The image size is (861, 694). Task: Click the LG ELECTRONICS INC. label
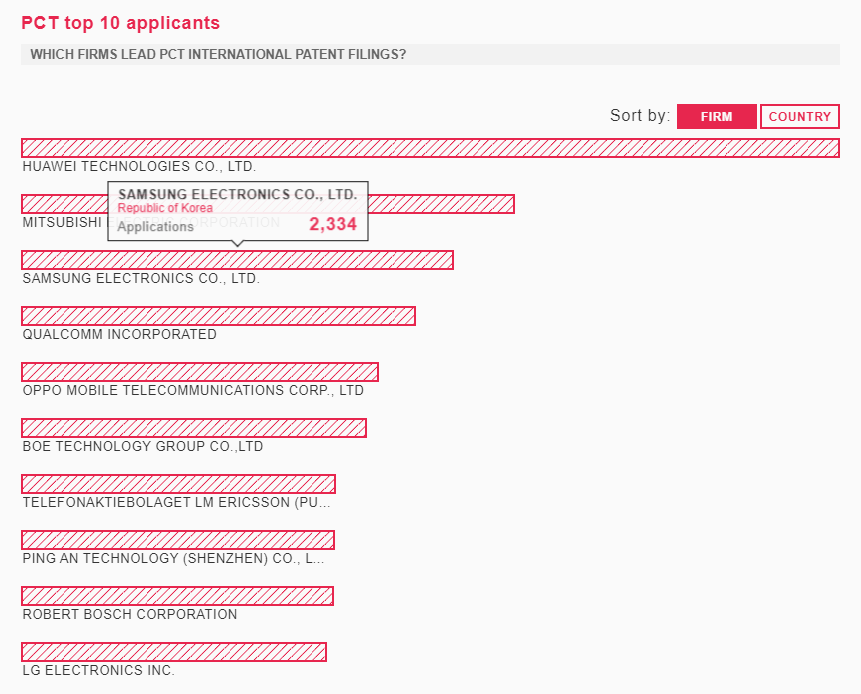tap(98, 671)
